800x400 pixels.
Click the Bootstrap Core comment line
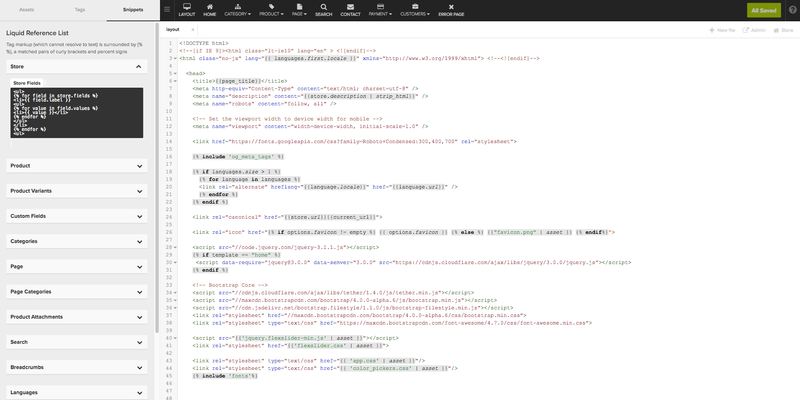230,285
